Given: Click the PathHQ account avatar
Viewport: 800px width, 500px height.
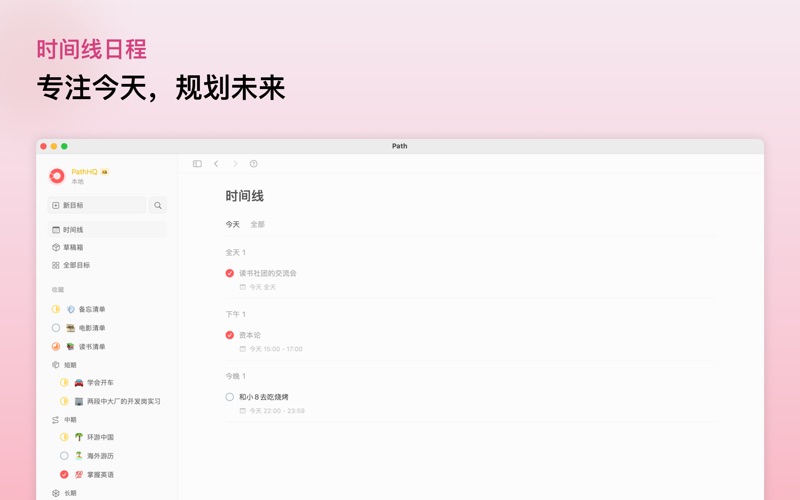Looking at the screenshot, I should [57, 176].
